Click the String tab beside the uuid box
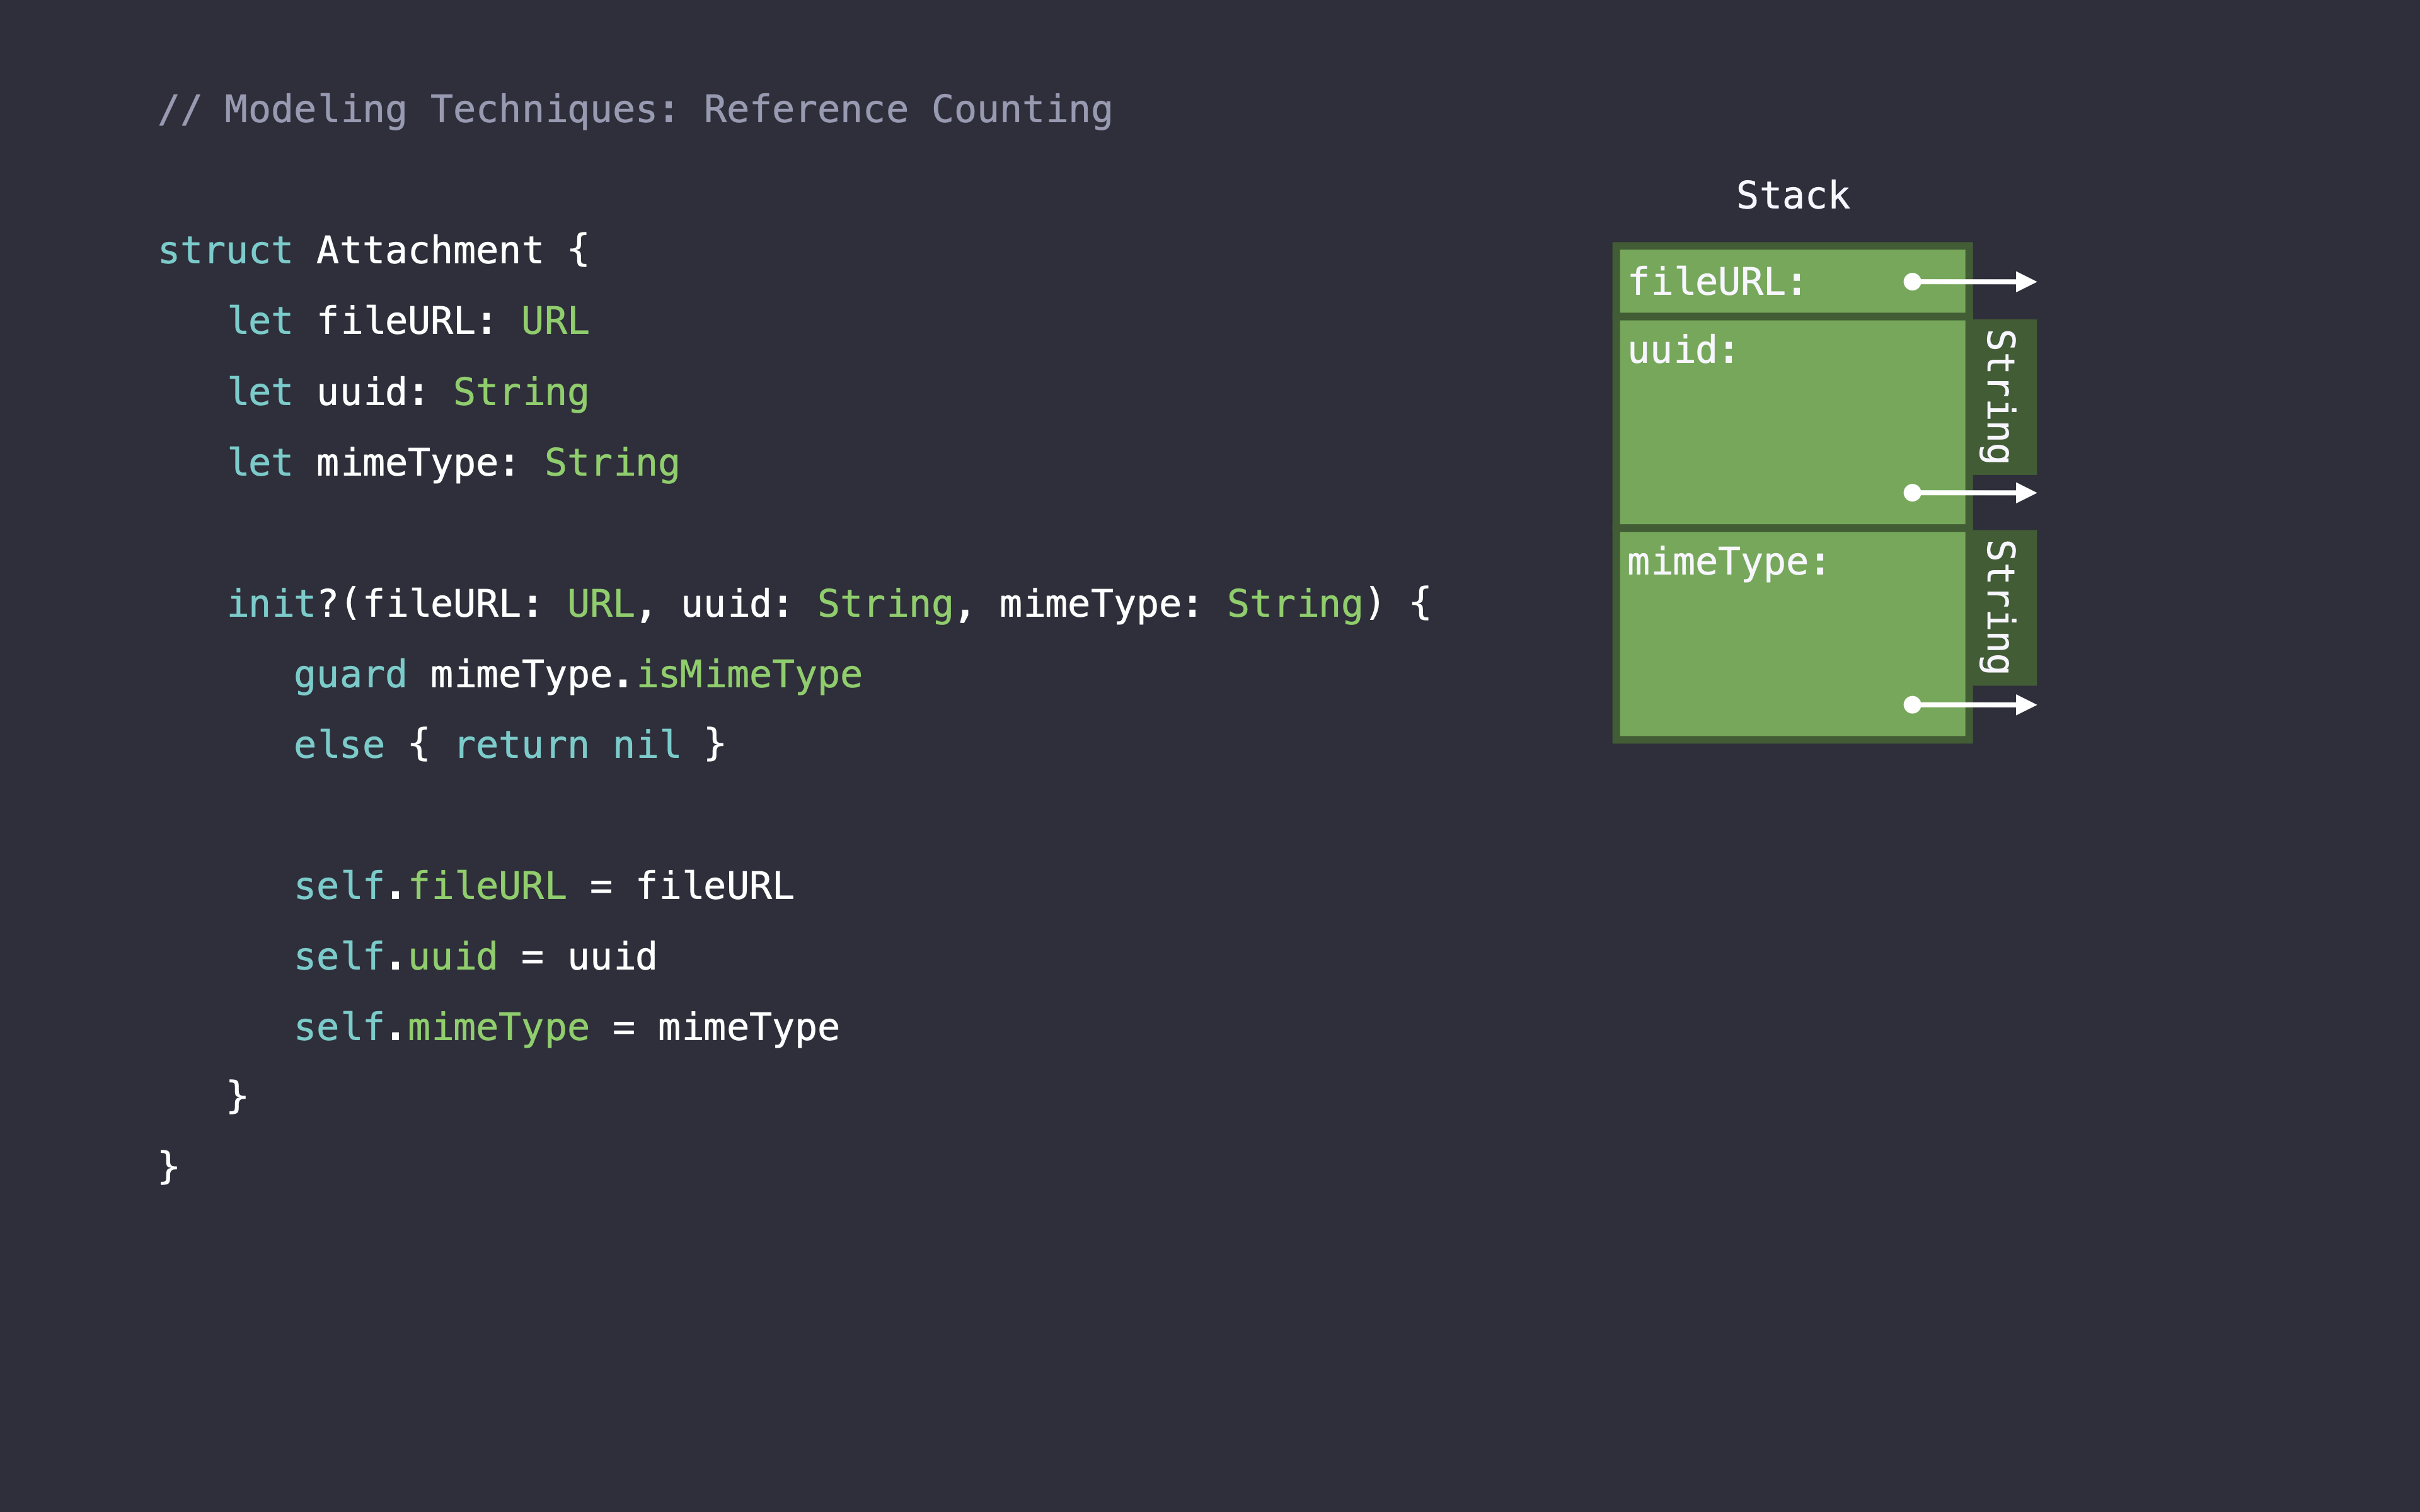2420x1512 pixels. [2001, 397]
